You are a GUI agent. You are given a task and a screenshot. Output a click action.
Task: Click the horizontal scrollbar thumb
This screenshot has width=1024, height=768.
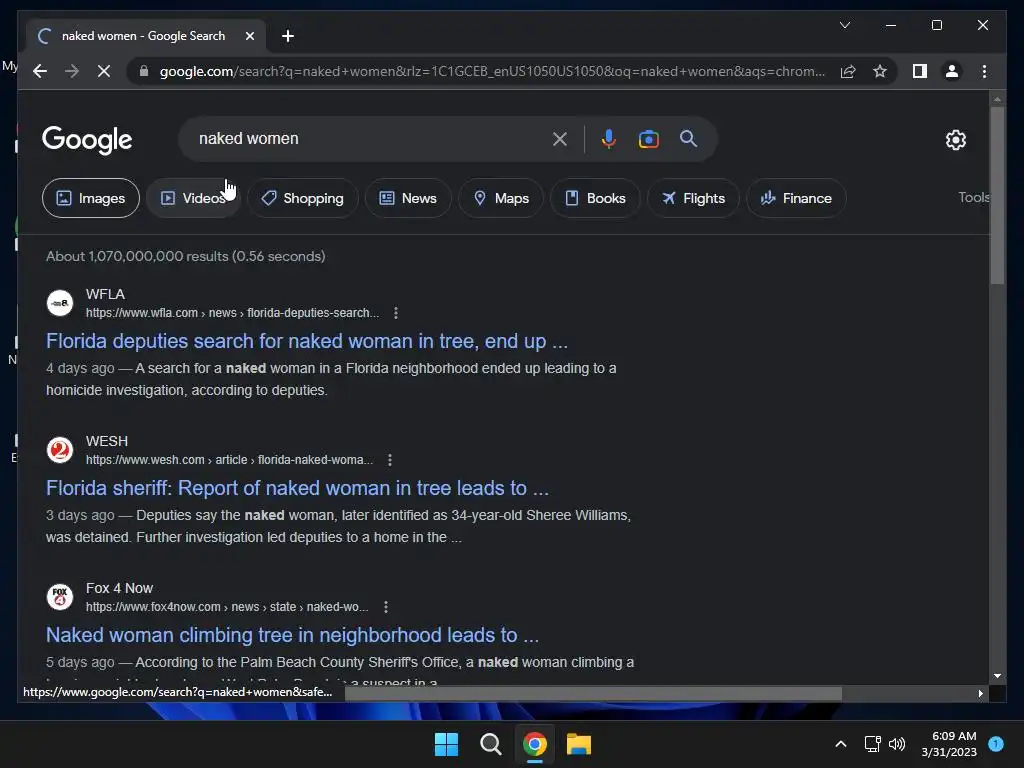point(593,694)
